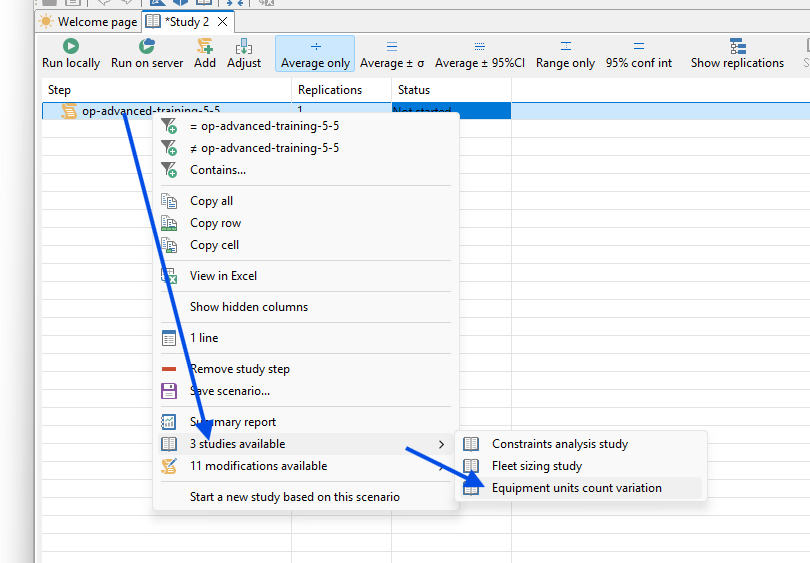Click the Run locally play icon
Image resolution: width=810 pixels, height=563 pixels.
coord(71,46)
